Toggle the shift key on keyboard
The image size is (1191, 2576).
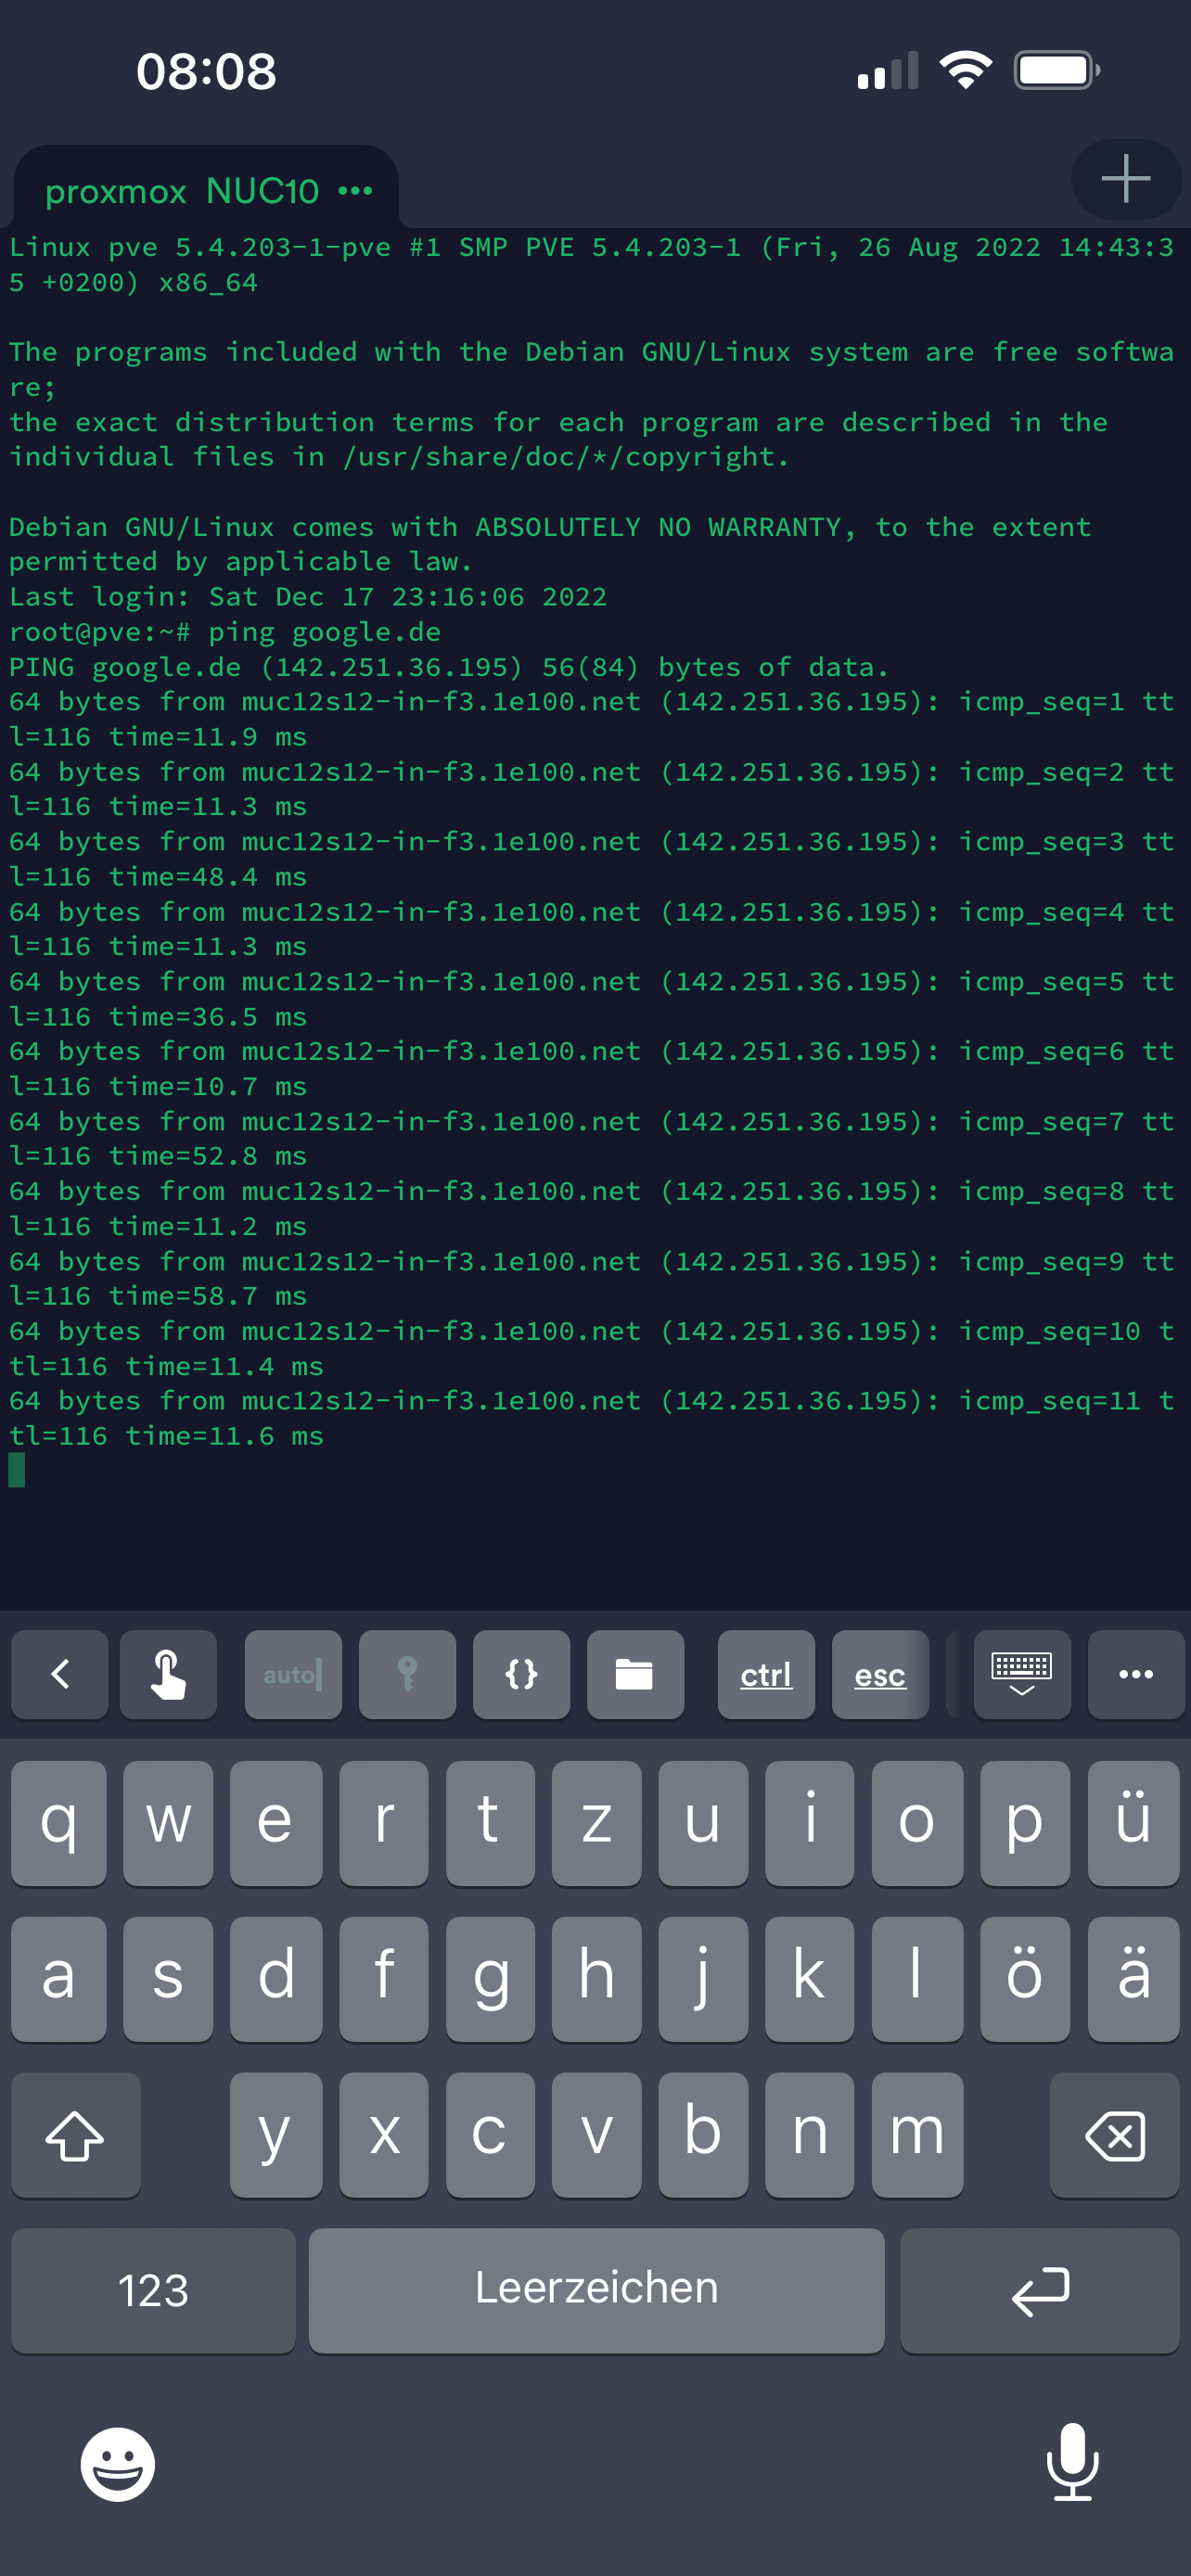(75, 2135)
